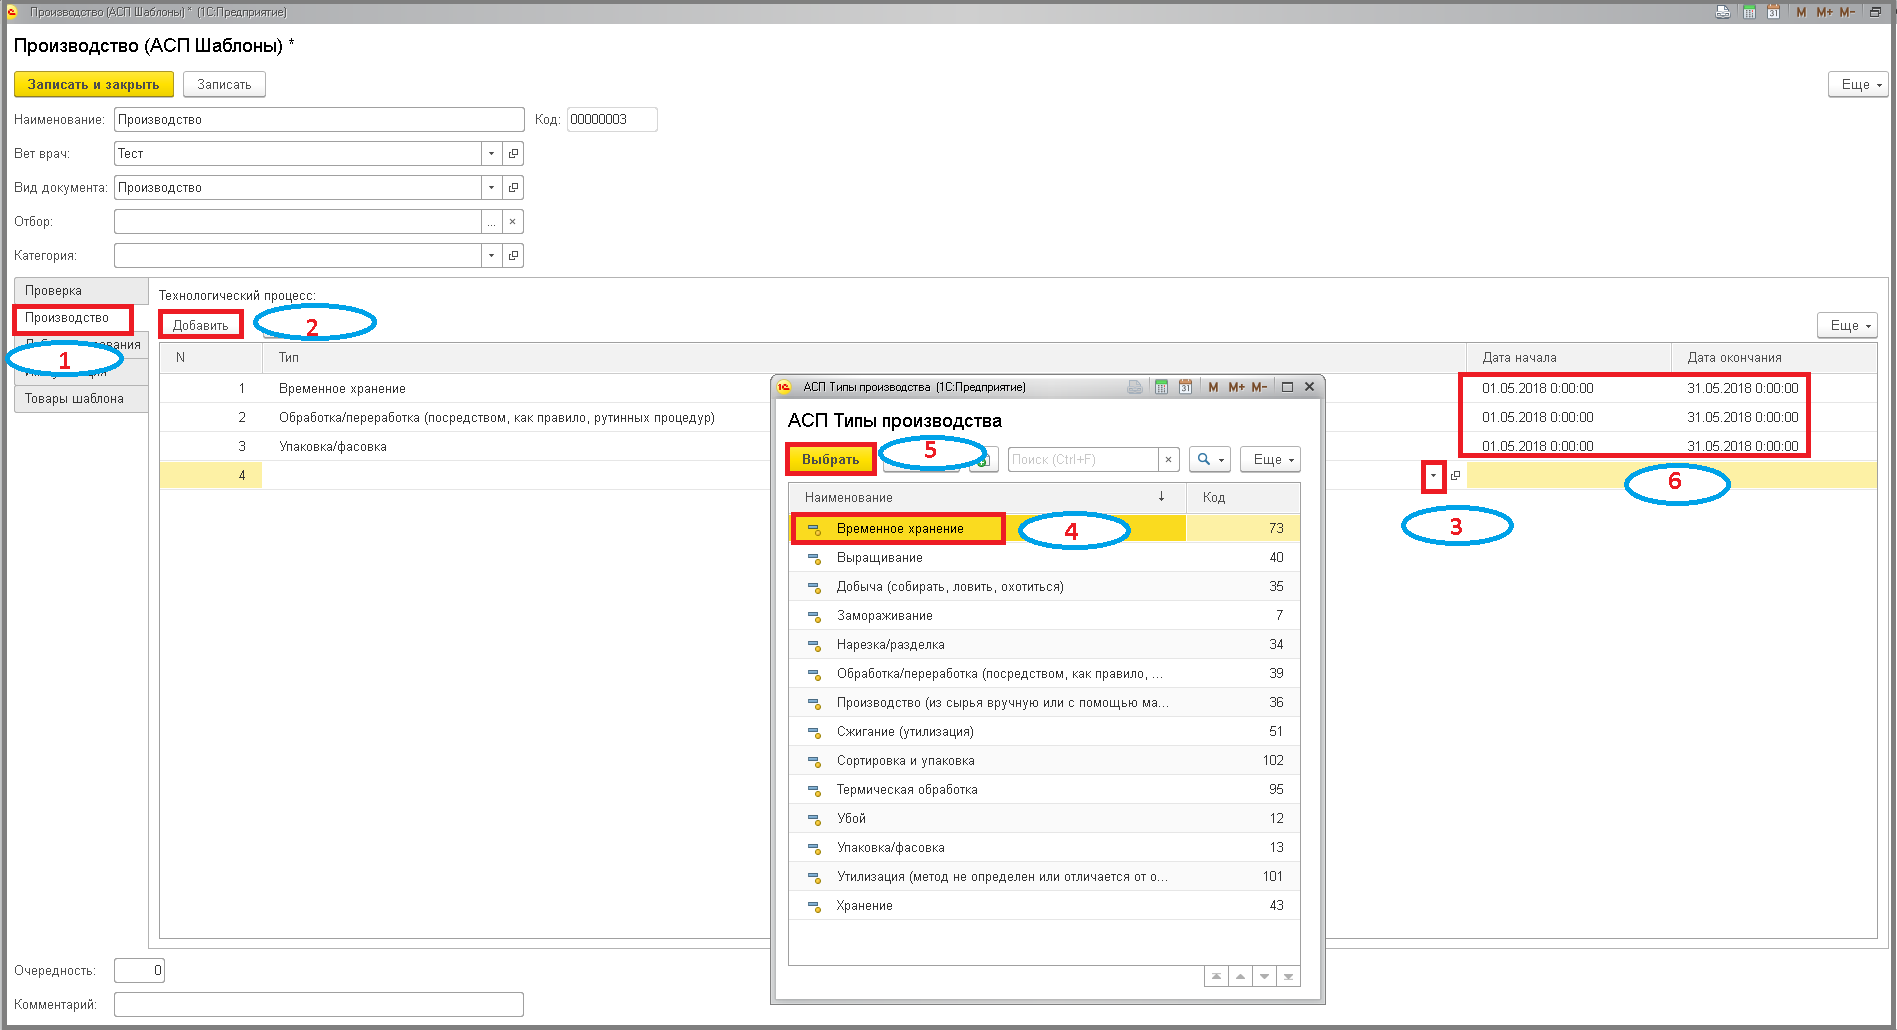Click M memory button in main title bar
Screen dimensions: 1897x1030
click(x=1801, y=12)
